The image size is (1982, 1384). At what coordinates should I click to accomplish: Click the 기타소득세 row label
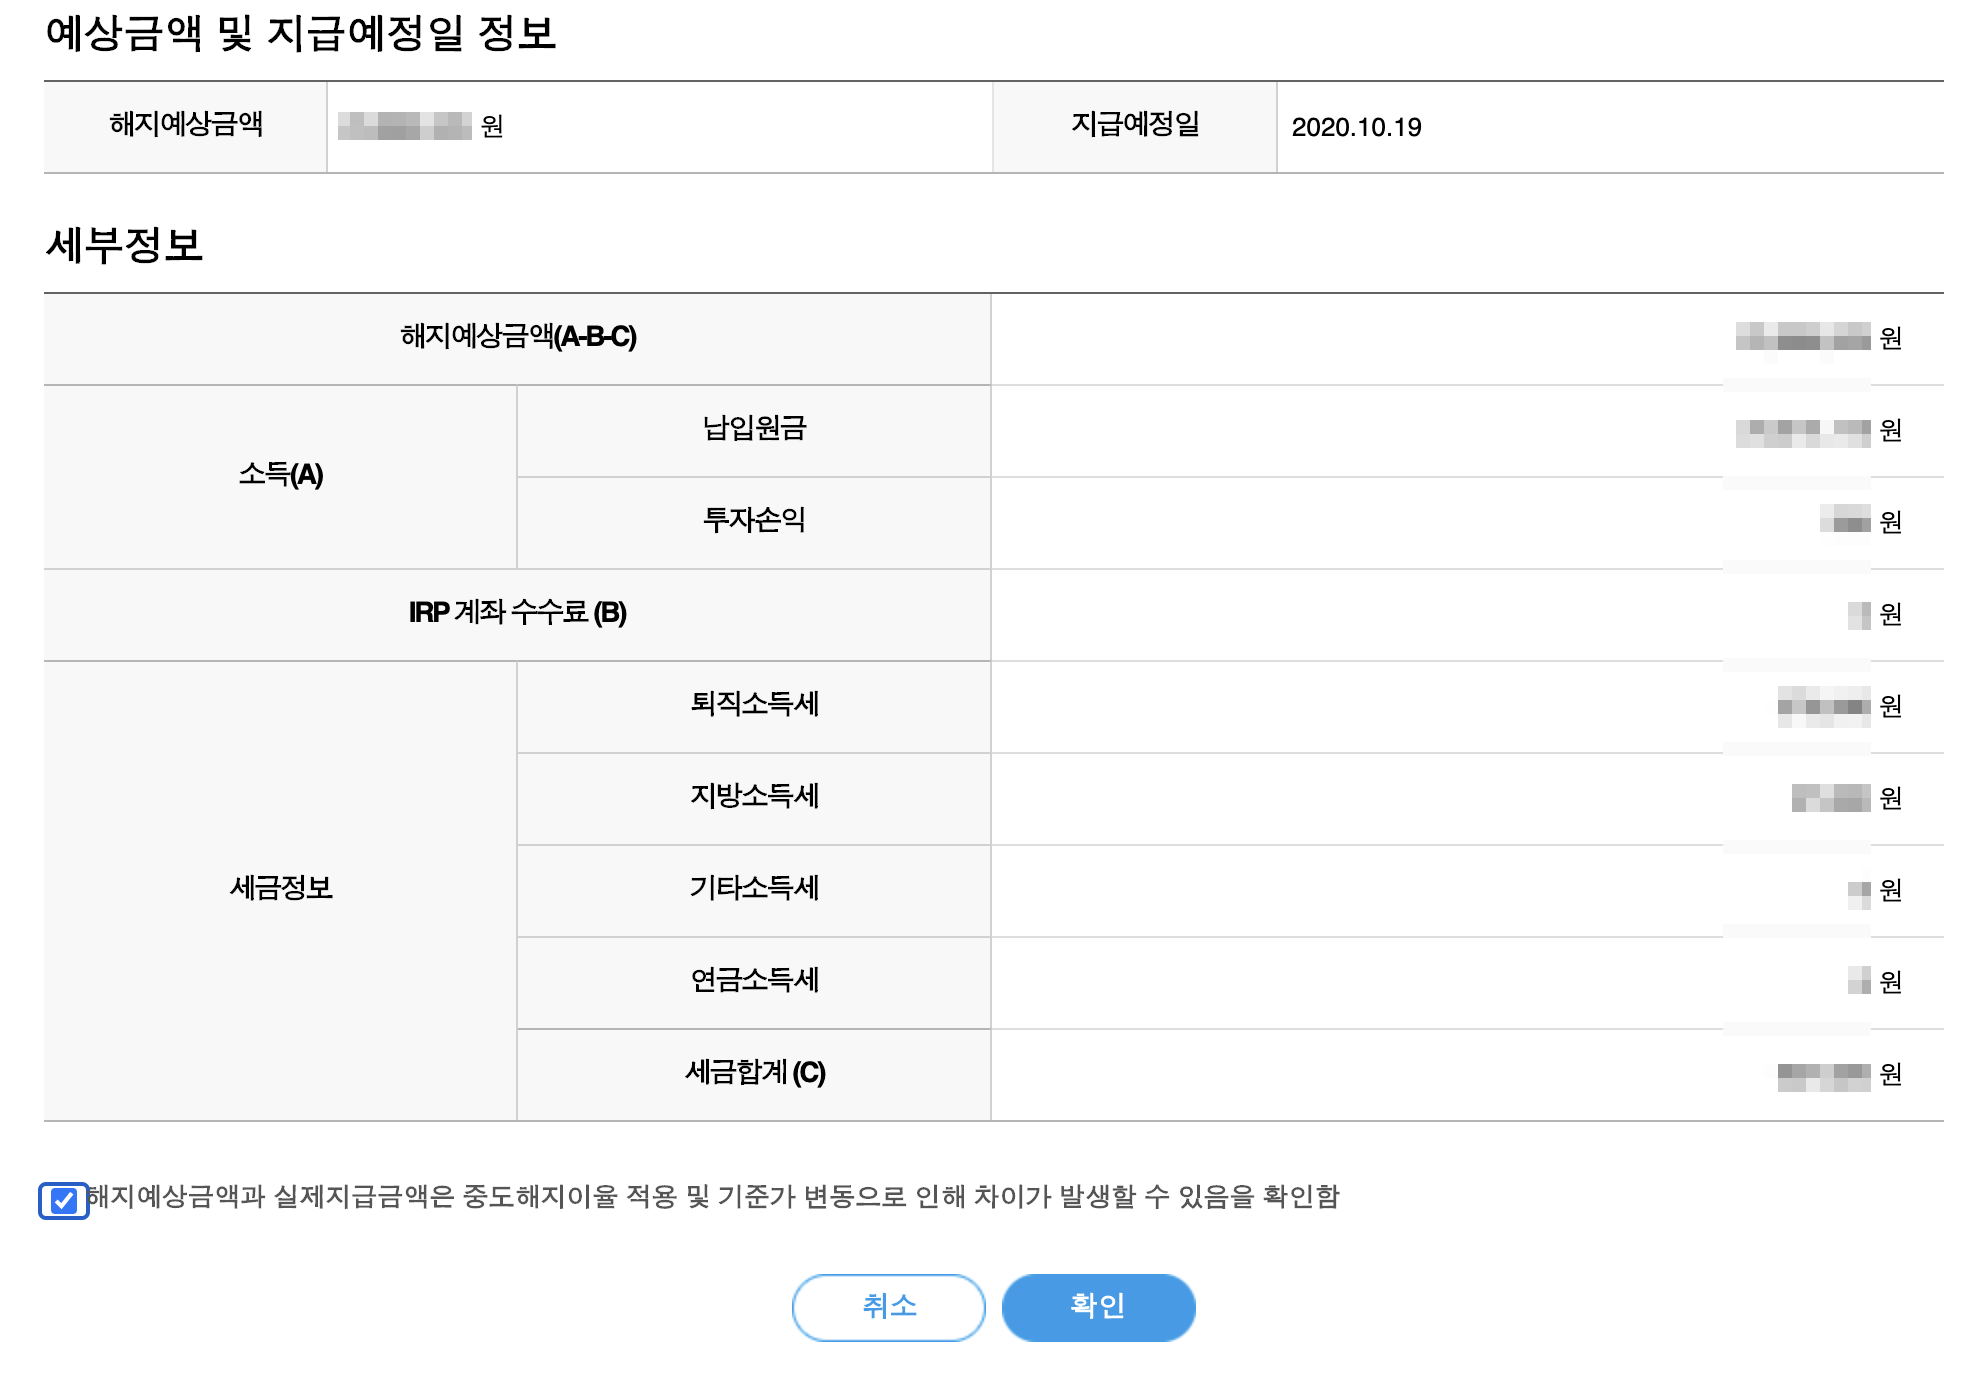pyautogui.click(x=754, y=889)
